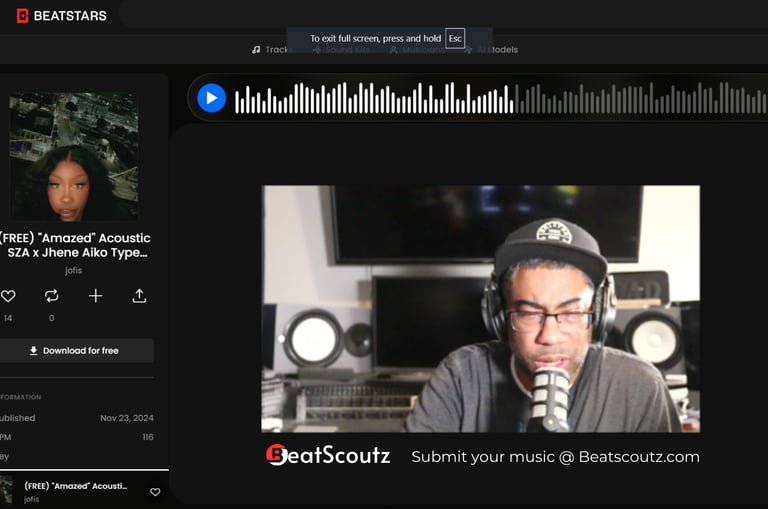
Task: Click the published date Nov 23, 2024
Action: pos(127,418)
